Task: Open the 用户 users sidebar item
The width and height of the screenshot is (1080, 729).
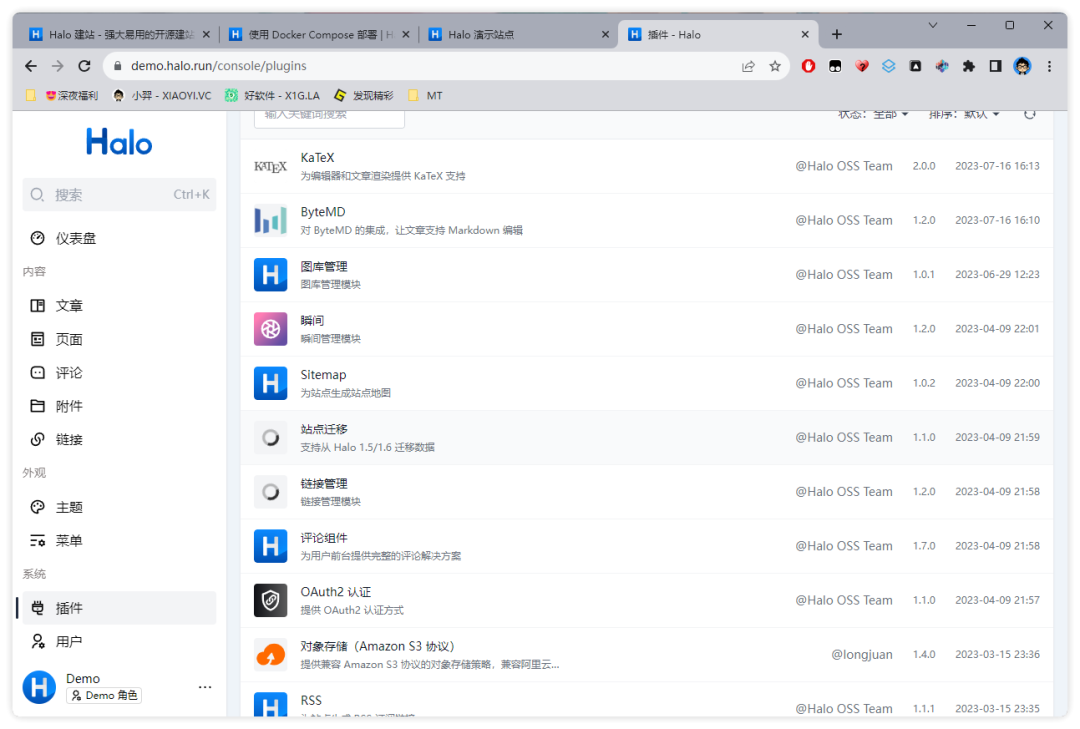Action: (118, 641)
